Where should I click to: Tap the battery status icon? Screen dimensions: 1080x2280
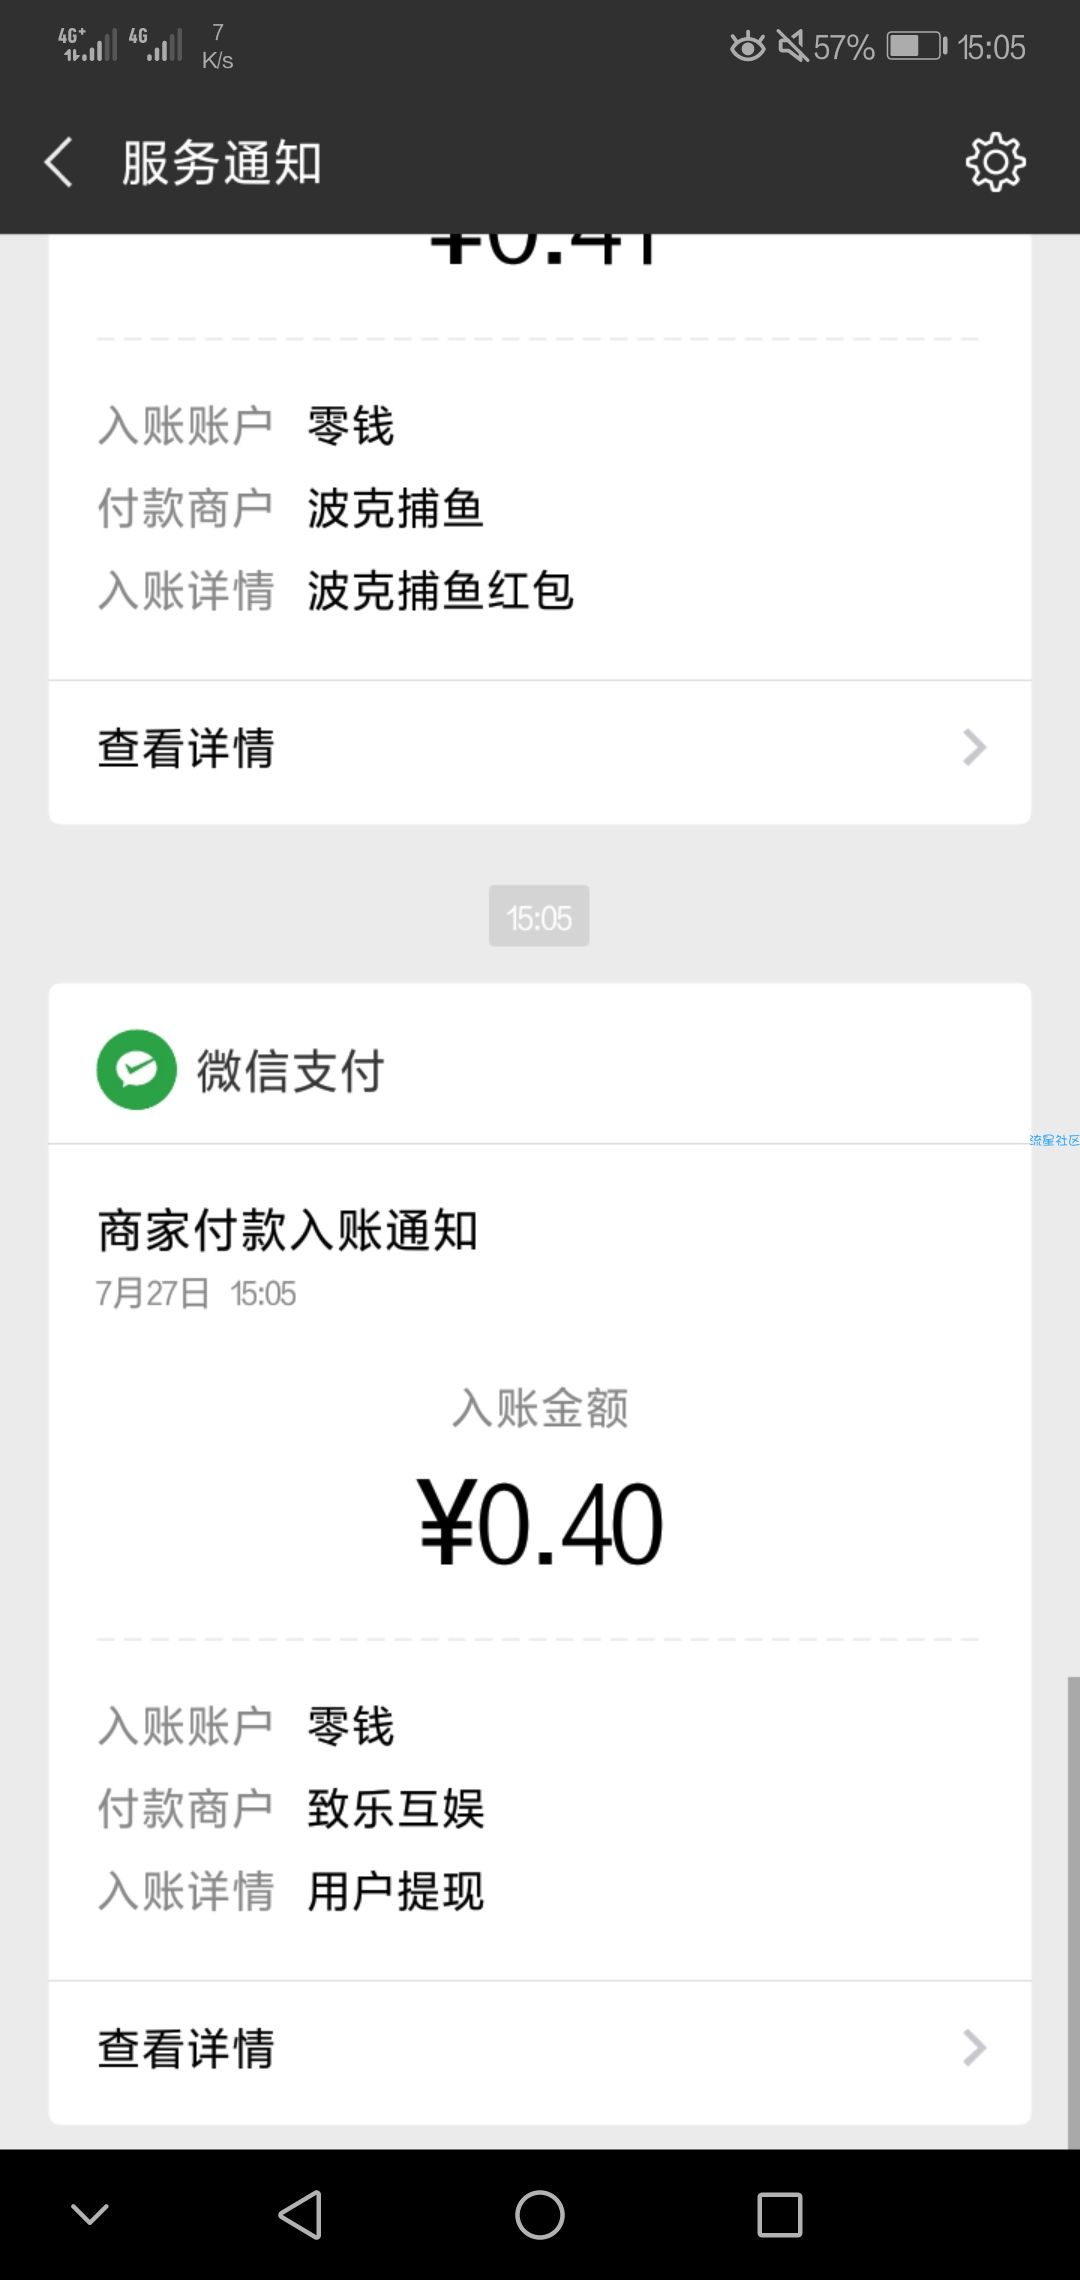coord(916,46)
